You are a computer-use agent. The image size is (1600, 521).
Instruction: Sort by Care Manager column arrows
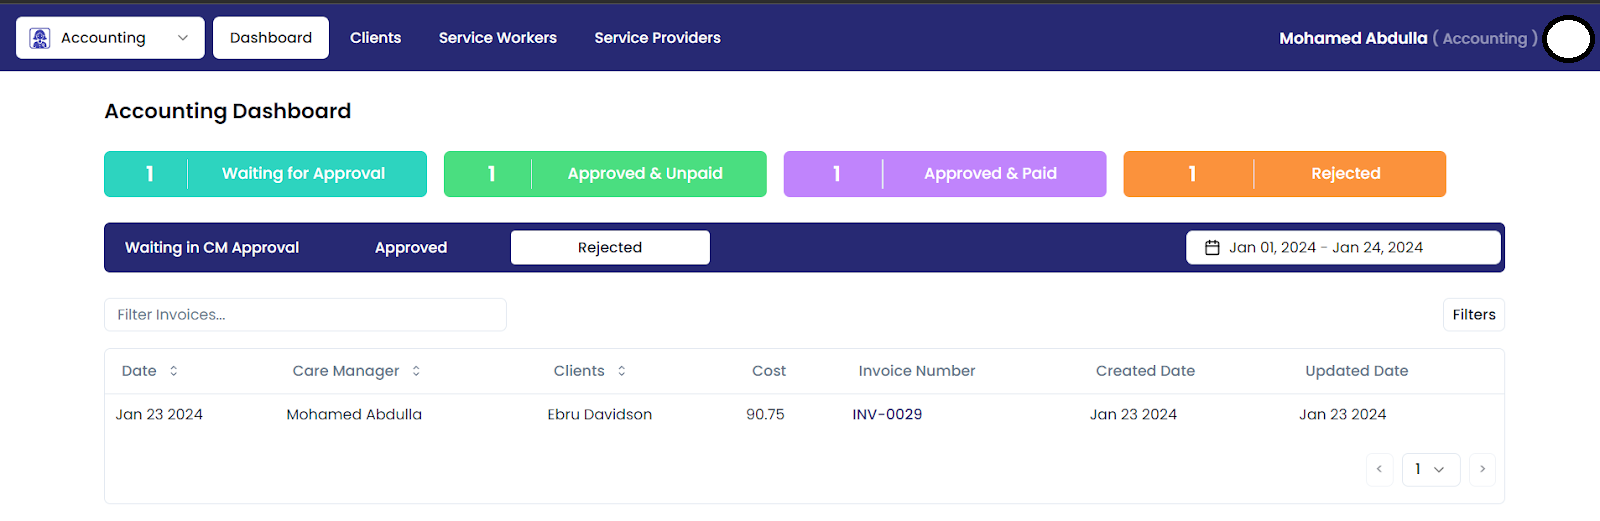(x=416, y=371)
